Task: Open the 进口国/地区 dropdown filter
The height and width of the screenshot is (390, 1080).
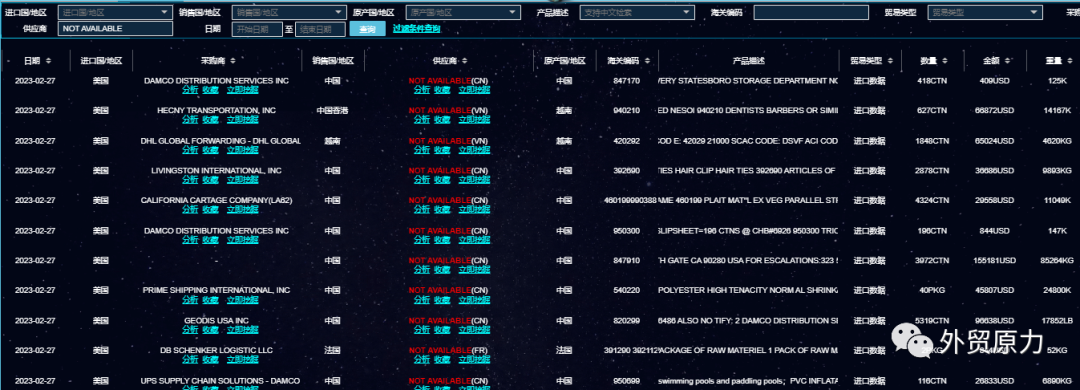Action: click(x=115, y=12)
